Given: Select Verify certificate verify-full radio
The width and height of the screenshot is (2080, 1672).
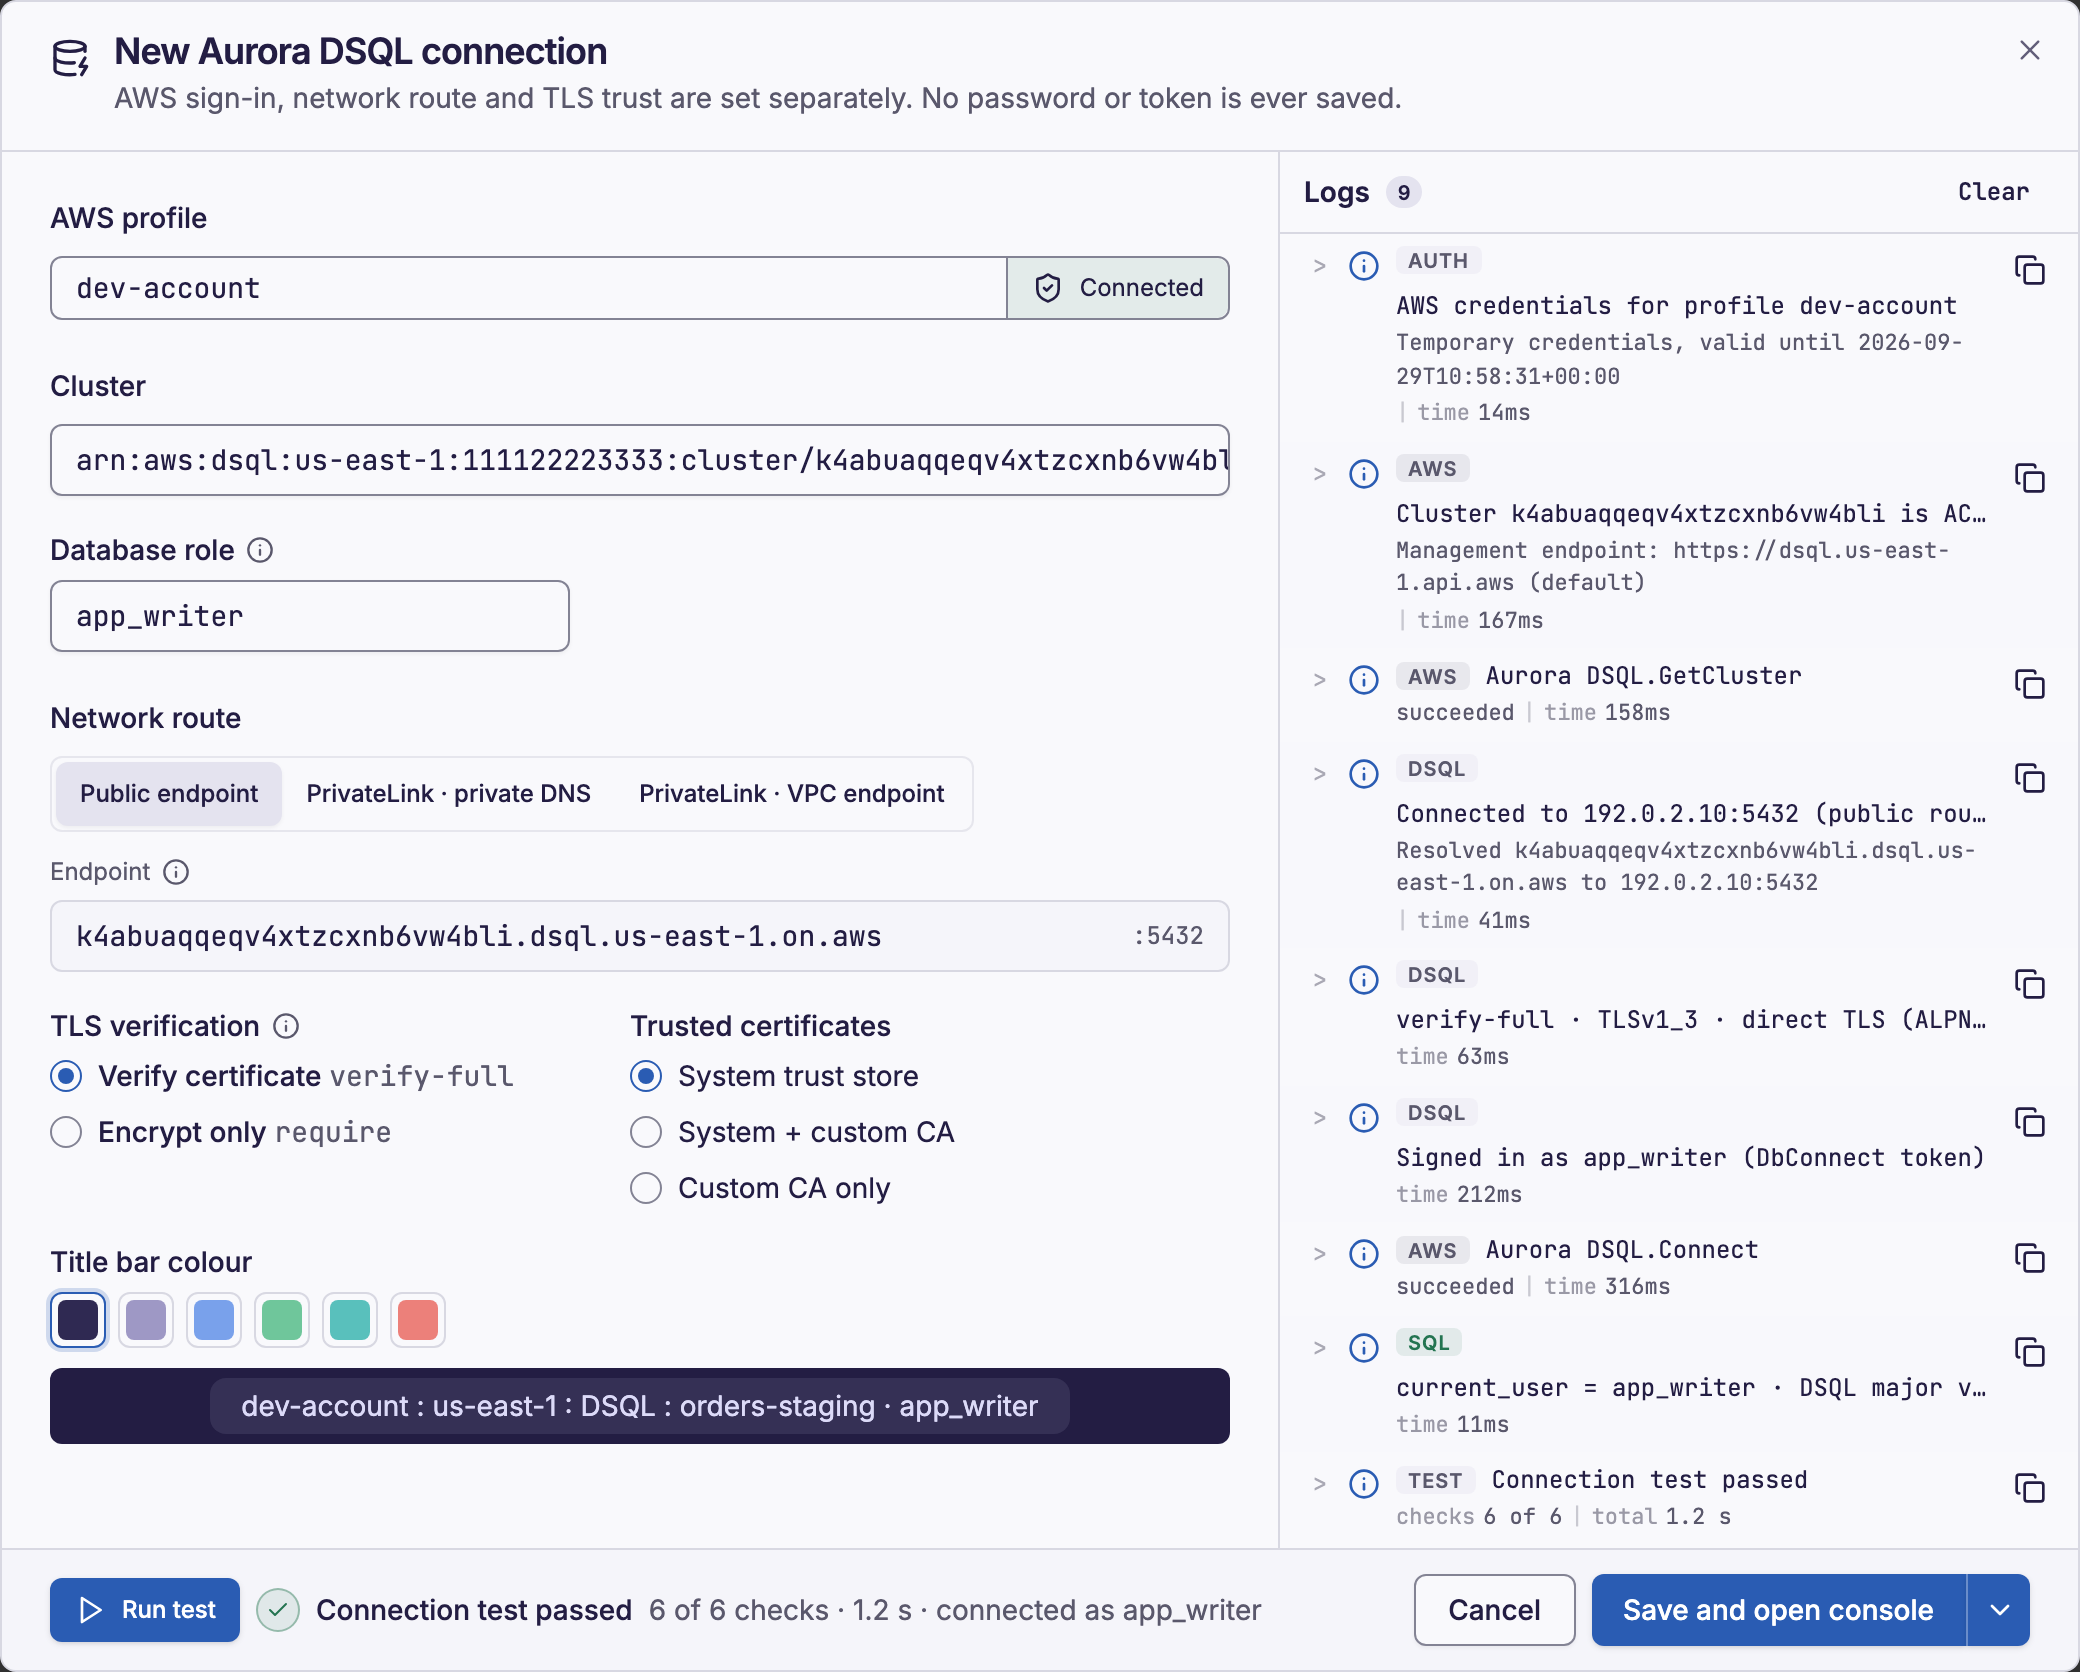Looking at the screenshot, I should click(x=66, y=1076).
